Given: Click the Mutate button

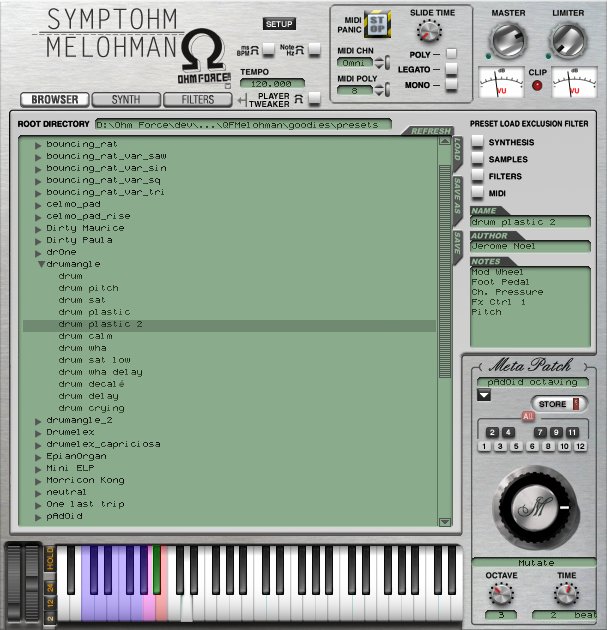Looking at the screenshot, I should point(536,562).
